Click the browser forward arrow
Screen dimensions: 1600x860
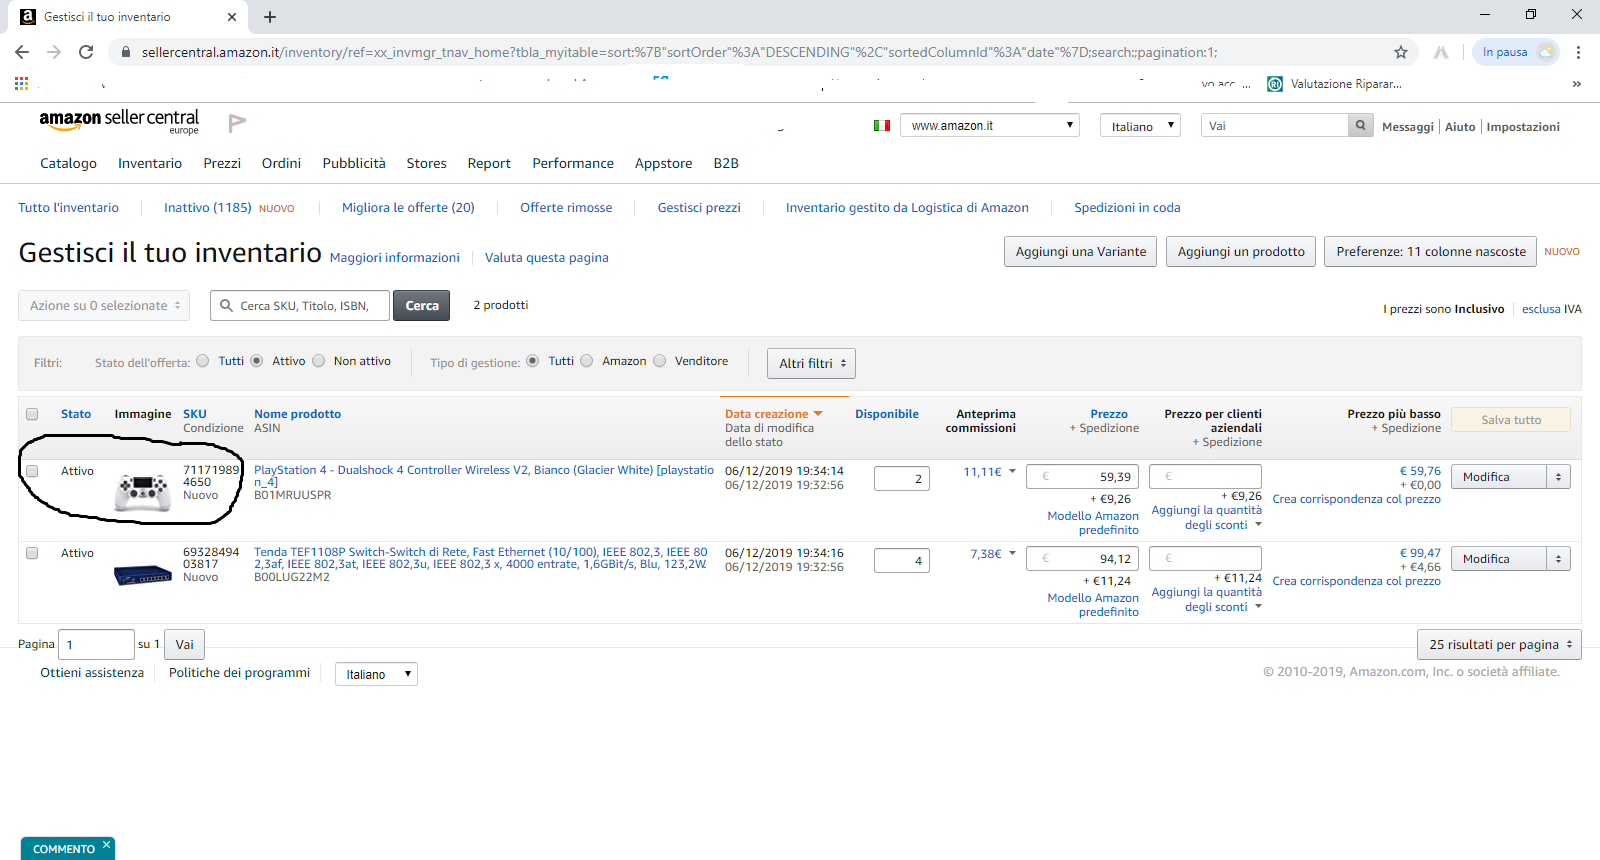(x=54, y=52)
